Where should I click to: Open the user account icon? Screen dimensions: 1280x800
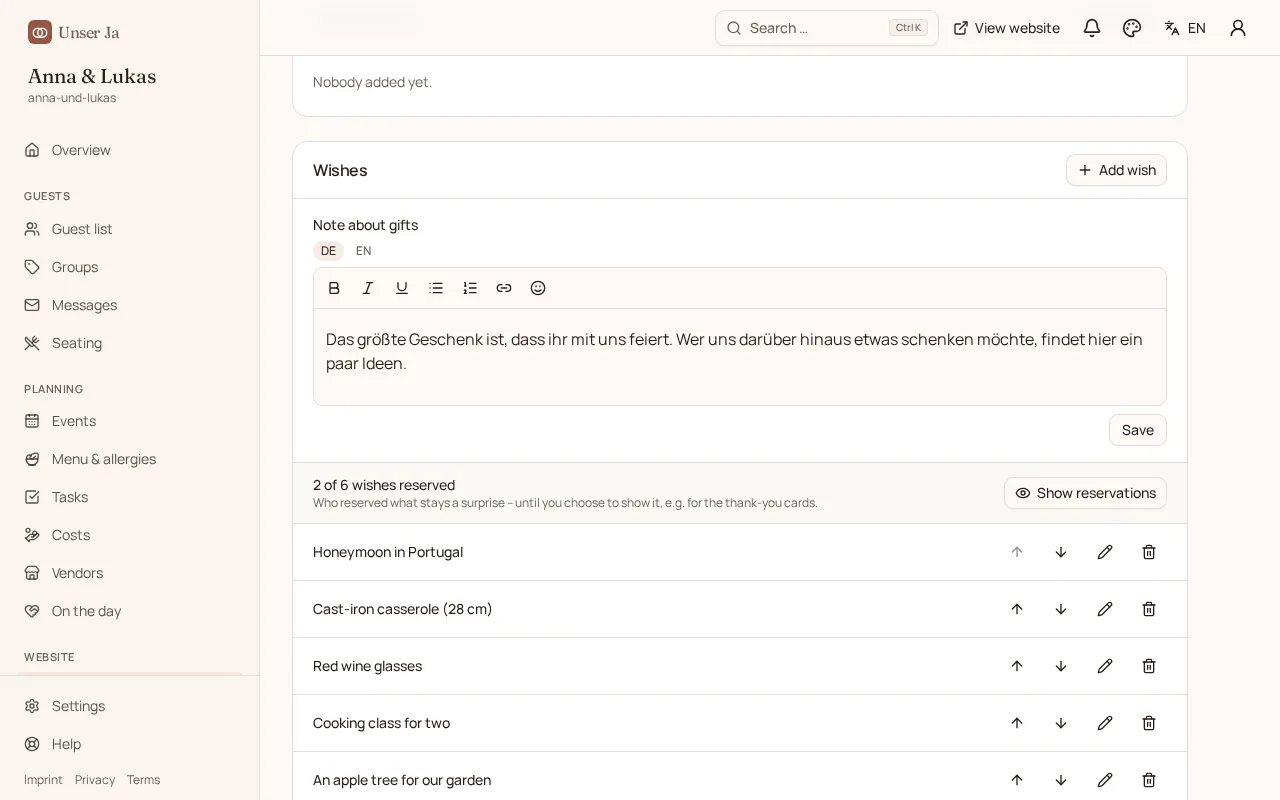coord(1238,28)
